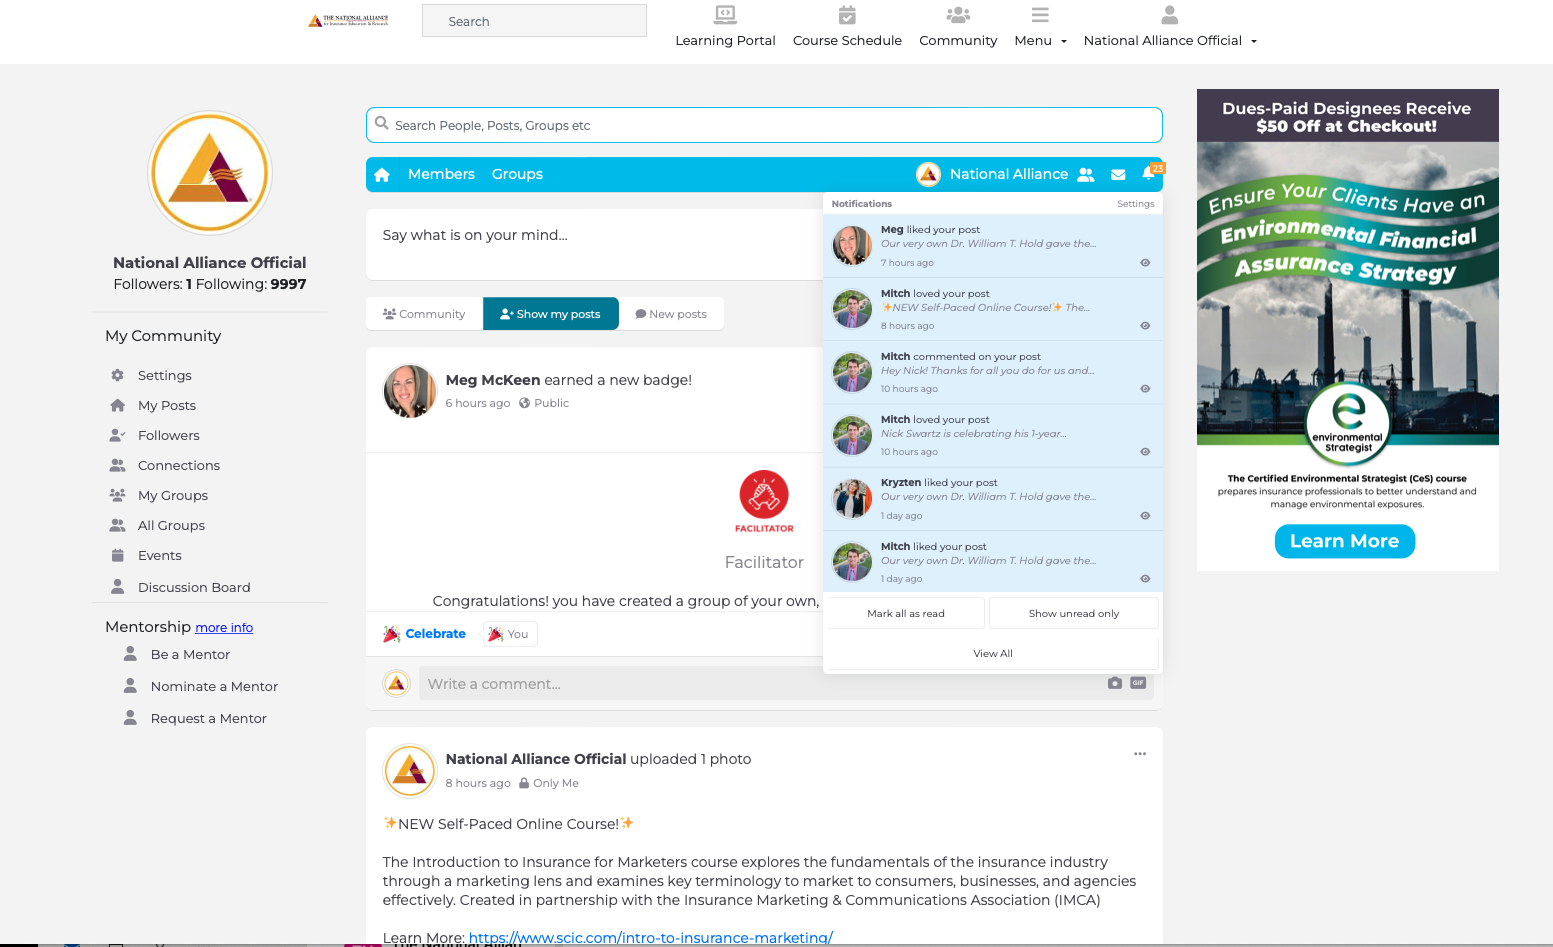Click Write a comment field
Image resolution: width=1553 pixels, height=947 pixels.
point(760,684)
